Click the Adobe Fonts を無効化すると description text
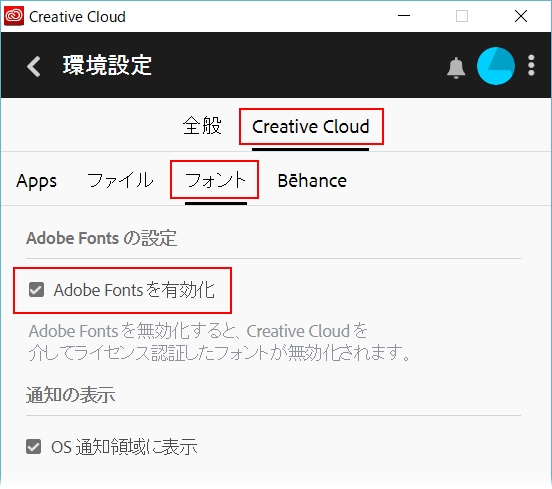 click(219, 342)
